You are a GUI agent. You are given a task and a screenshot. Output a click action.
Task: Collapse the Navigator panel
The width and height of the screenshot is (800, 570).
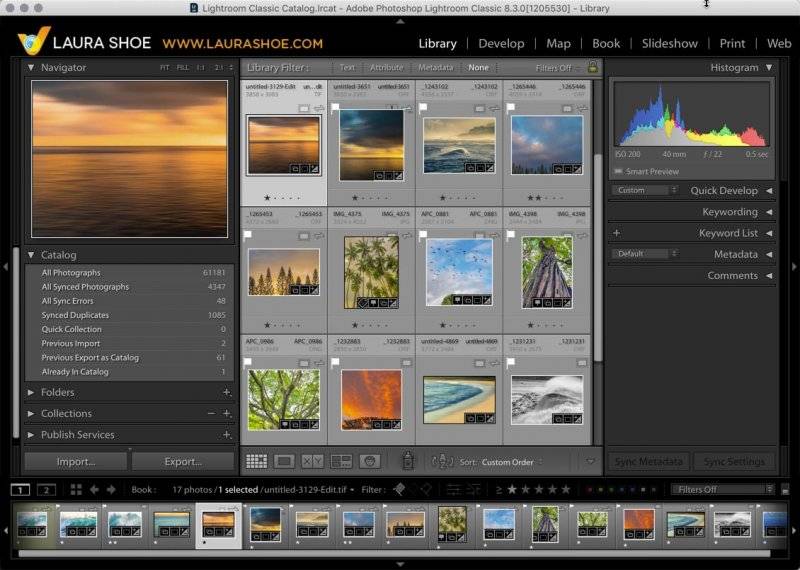coord(31,67)
